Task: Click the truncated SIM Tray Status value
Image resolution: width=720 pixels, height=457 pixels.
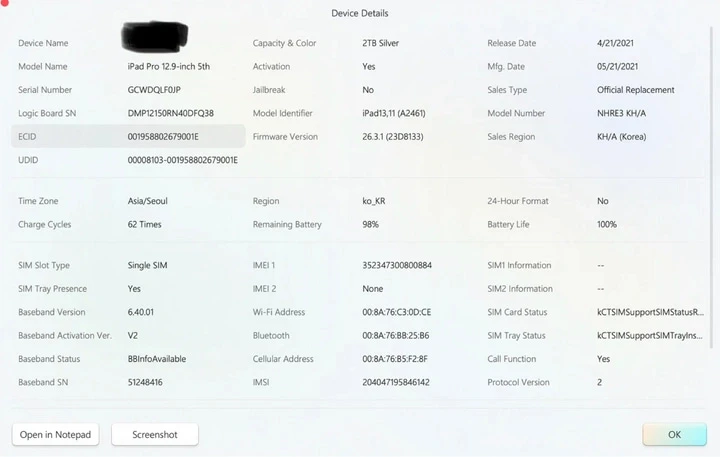Action: (x=649, y=335)
